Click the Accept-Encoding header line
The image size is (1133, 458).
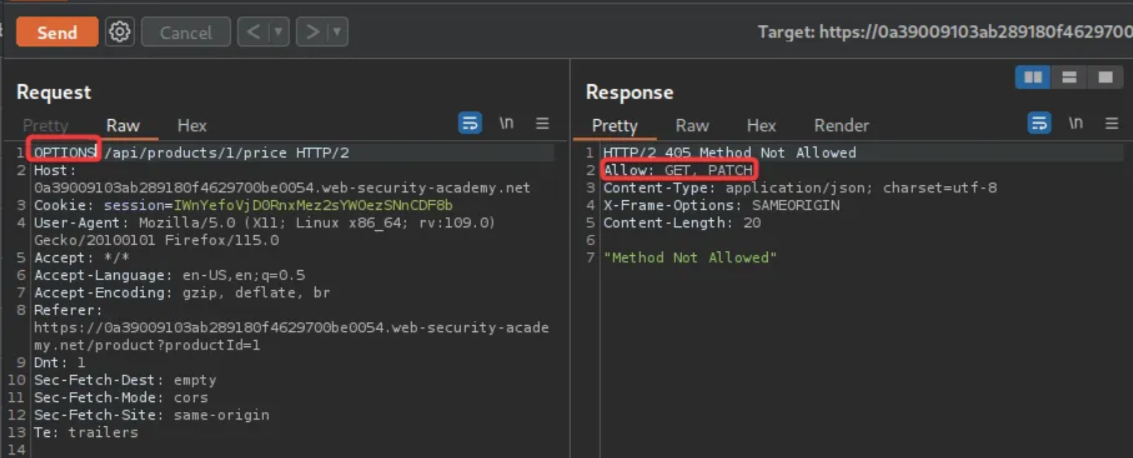[x=182, y=293]
